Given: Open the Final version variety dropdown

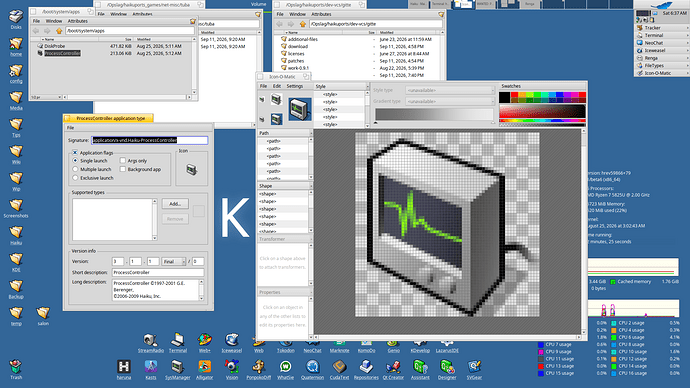Looking at the screenshot, I should point(173,261).
